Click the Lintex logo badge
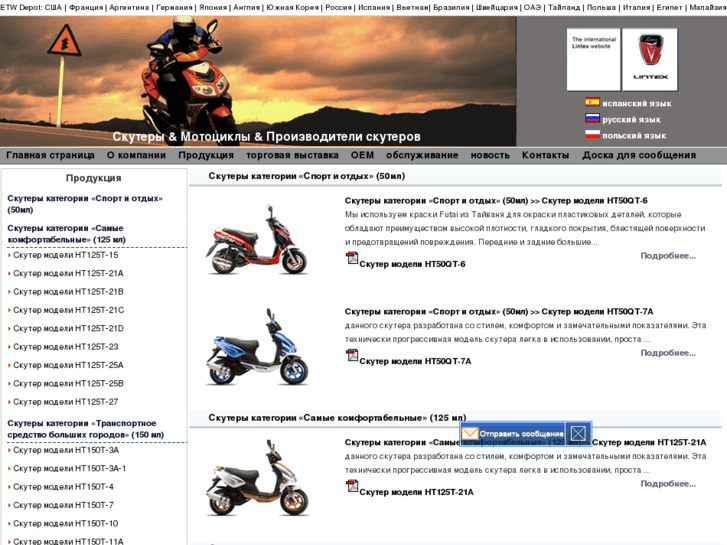This screenshot has width=727, height=545. click(x=649, y=58)
